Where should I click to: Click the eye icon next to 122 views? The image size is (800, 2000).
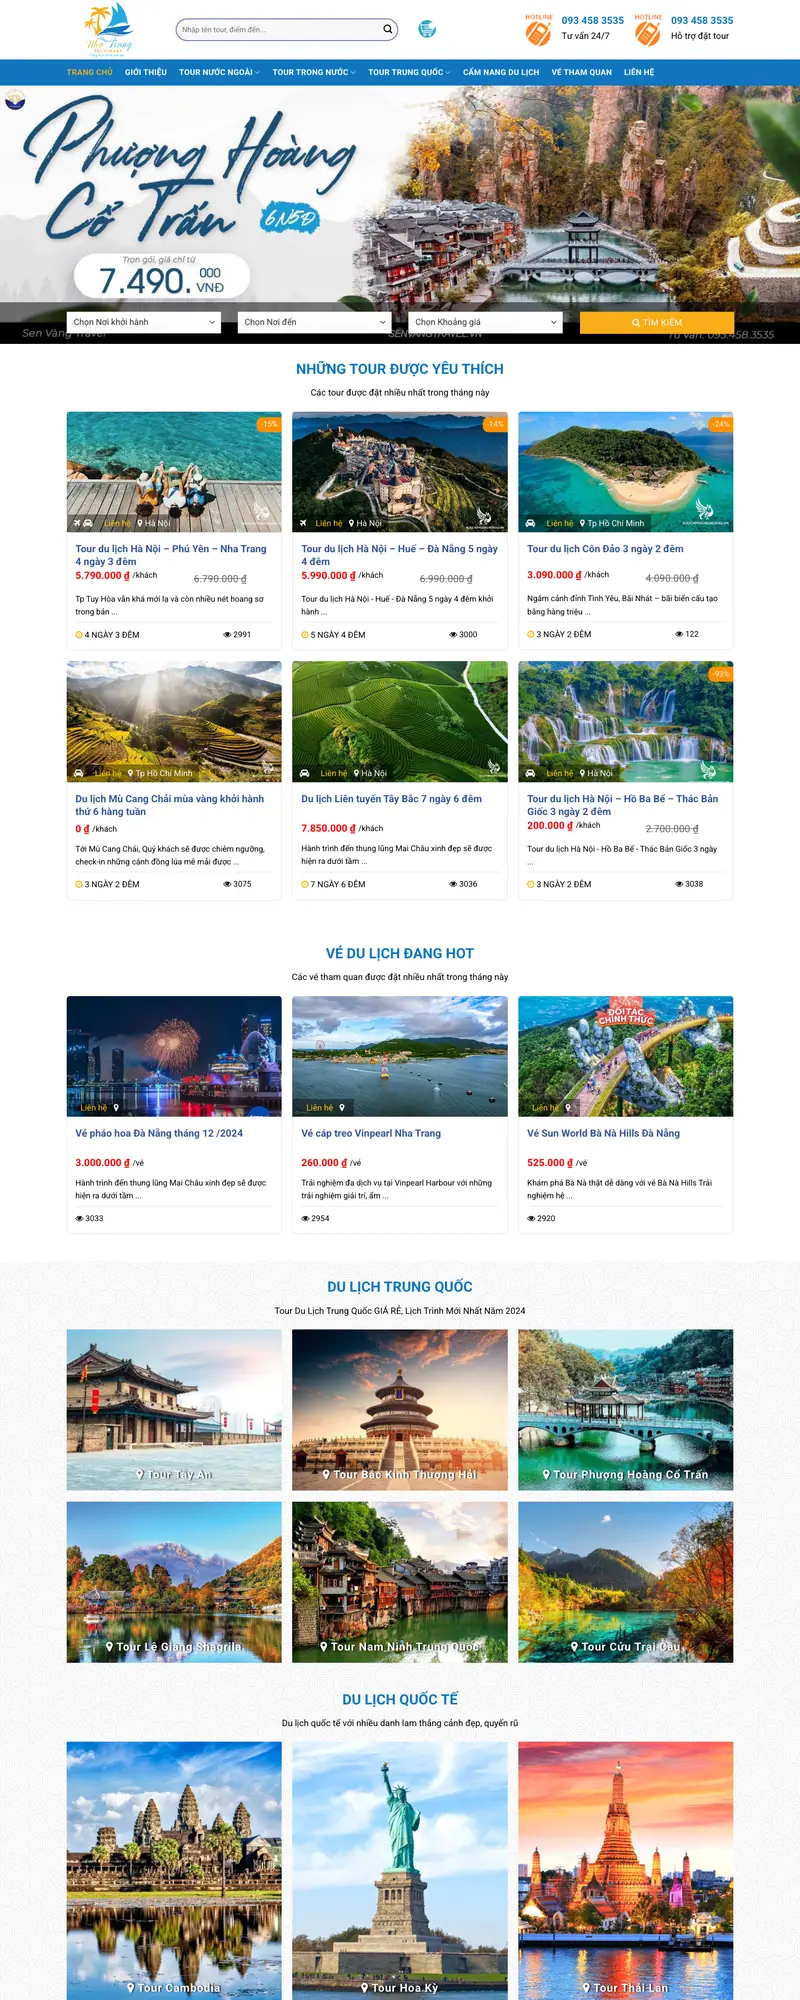[679, 634]
